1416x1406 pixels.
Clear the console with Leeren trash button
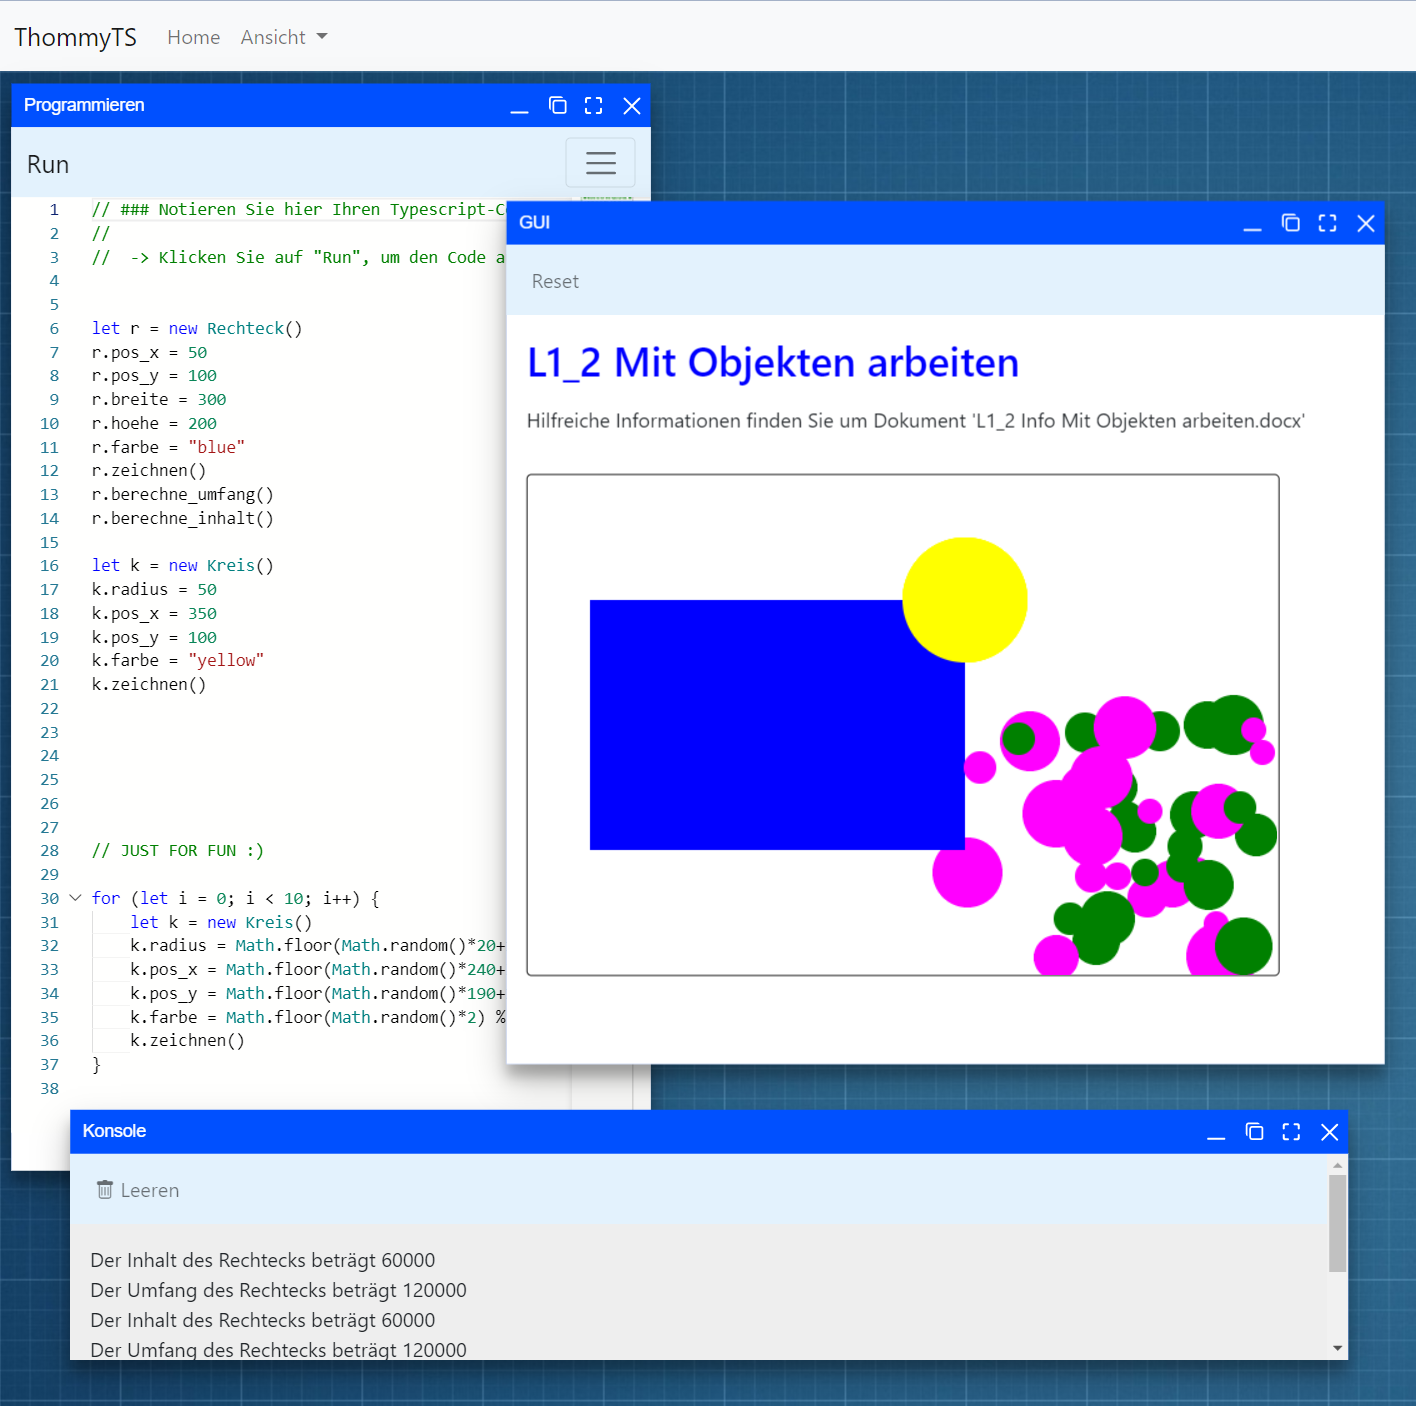(x=138, y=1190)
